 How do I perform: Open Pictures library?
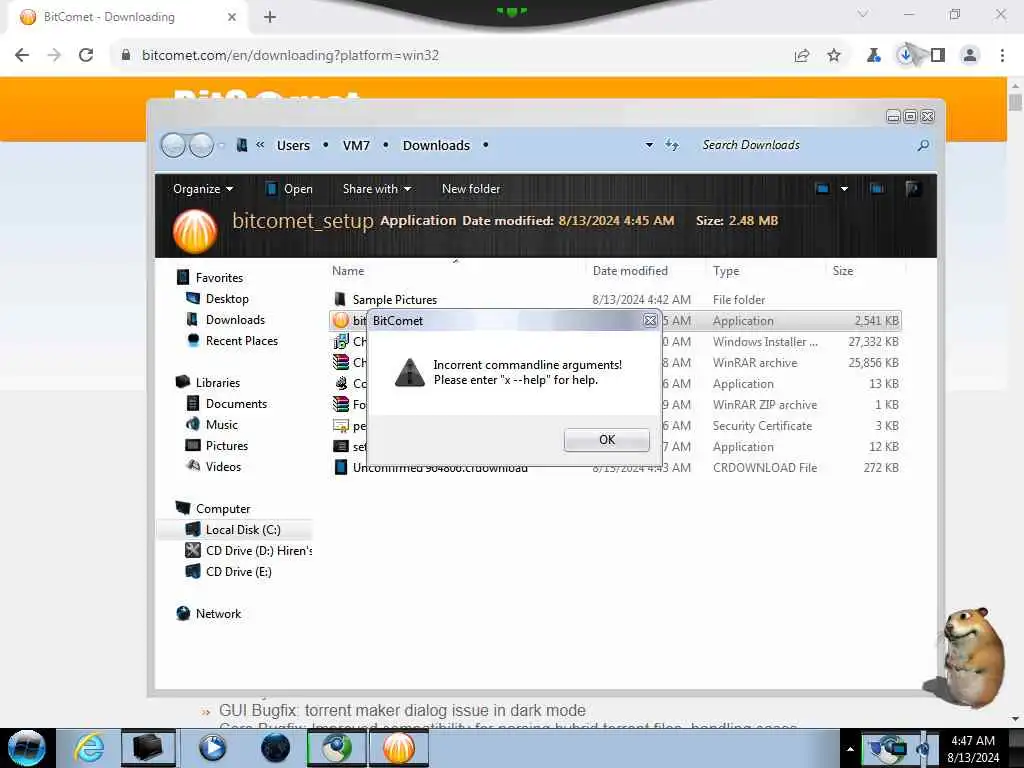227,445
